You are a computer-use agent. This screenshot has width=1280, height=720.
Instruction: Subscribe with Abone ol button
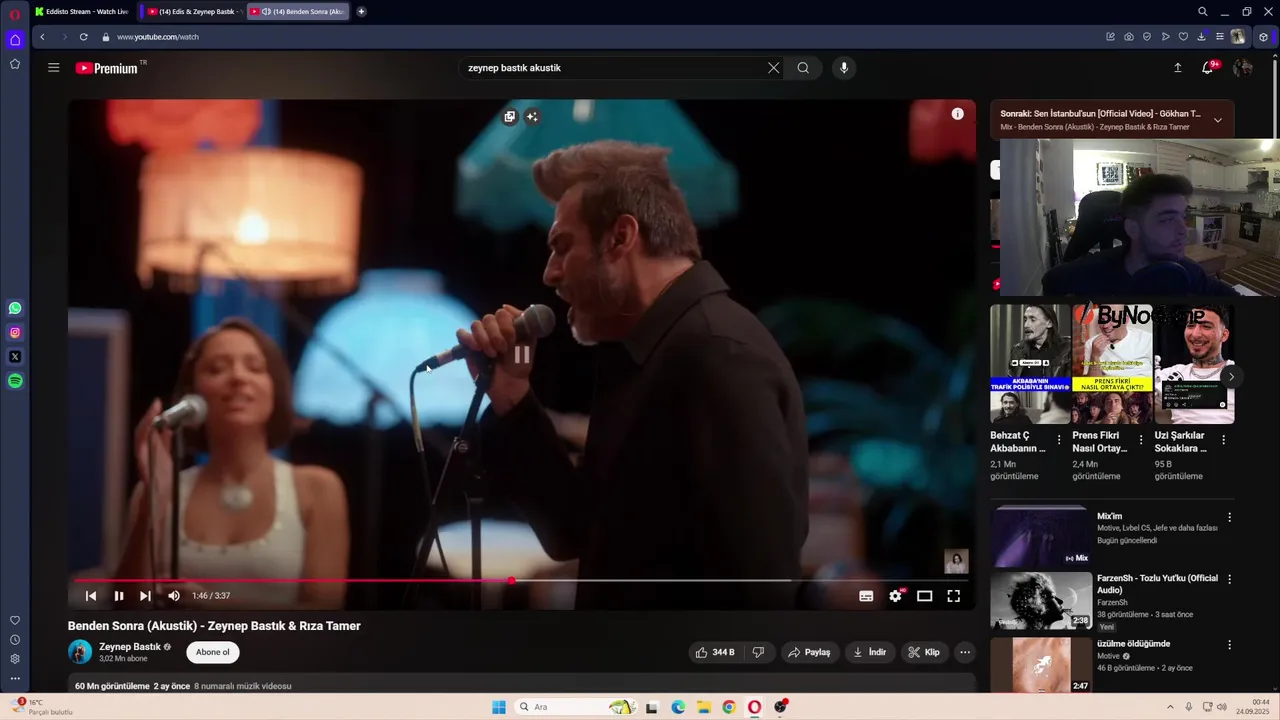(x=213, y=652)
